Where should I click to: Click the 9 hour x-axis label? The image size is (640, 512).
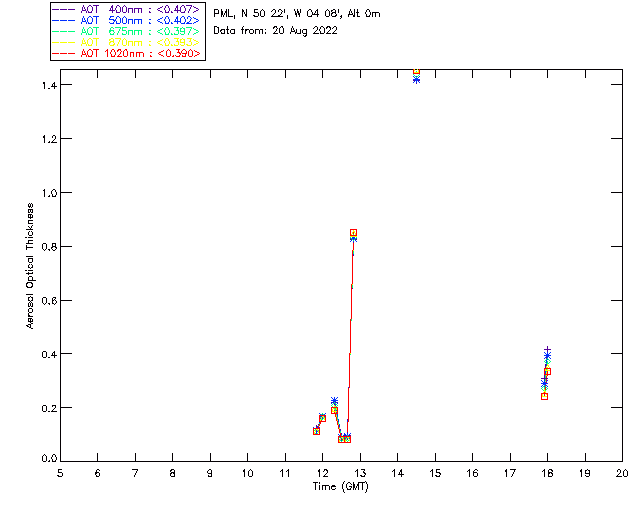click(210, 473)
